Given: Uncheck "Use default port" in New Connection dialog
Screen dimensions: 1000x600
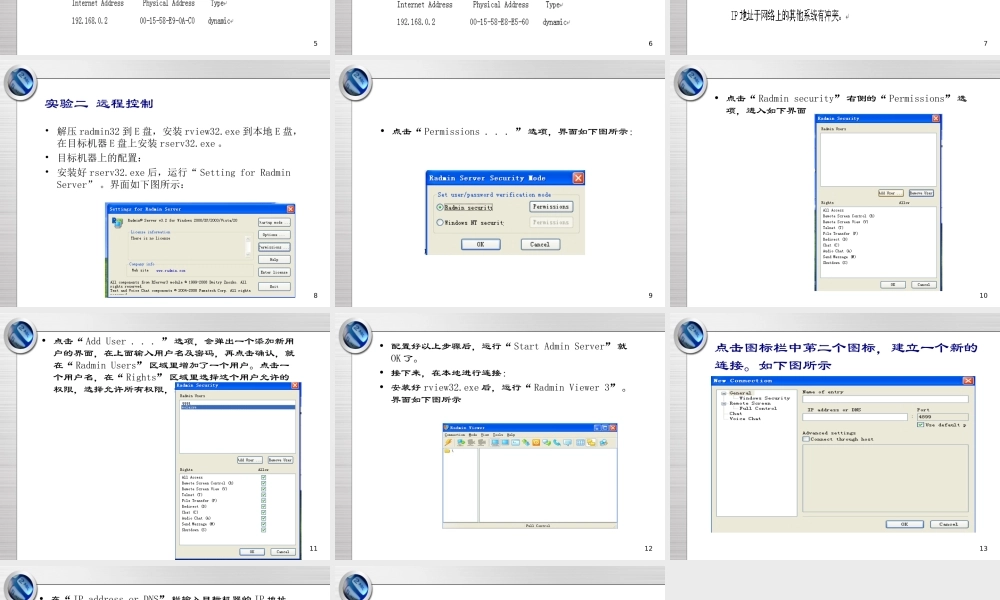Looking at the screenshot, I should 920,427.
